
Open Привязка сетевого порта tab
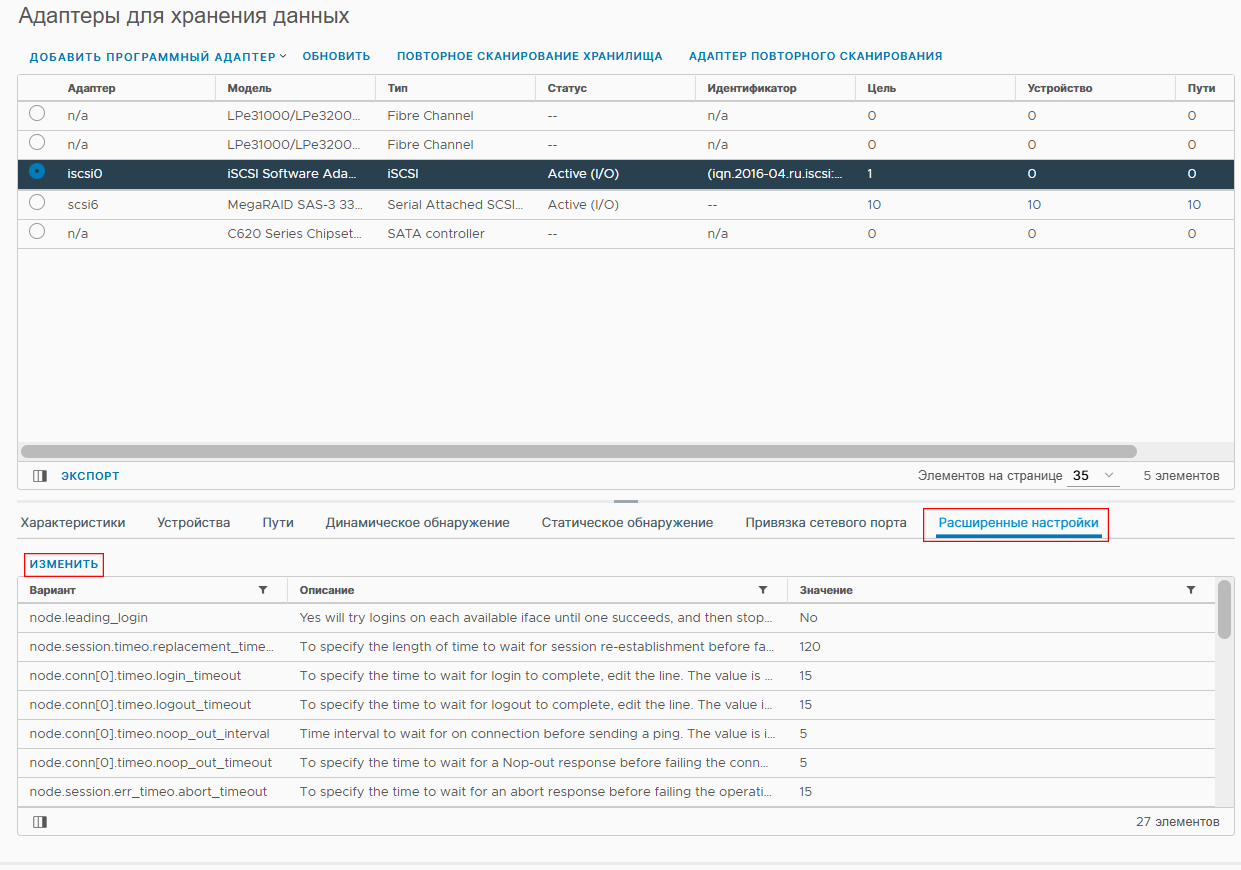point(826,523)
